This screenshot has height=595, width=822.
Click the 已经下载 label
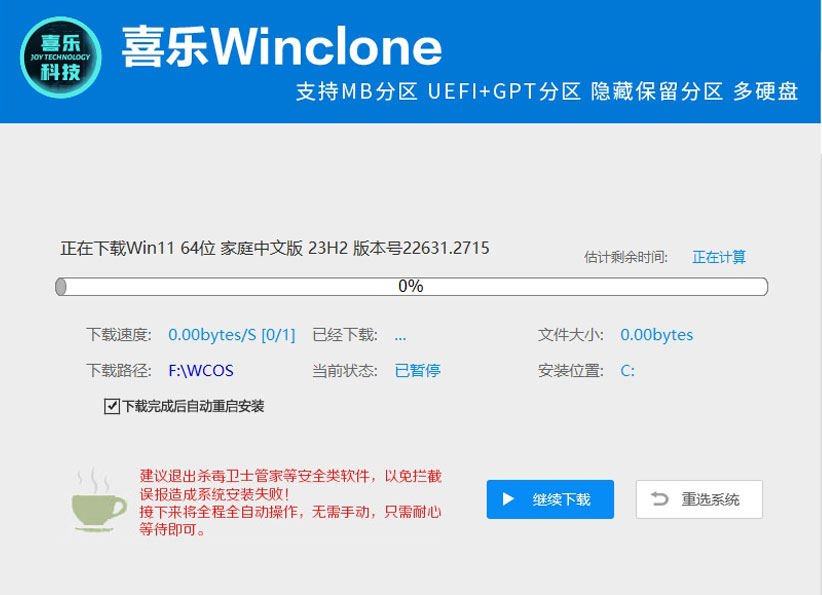pos(345,334)
